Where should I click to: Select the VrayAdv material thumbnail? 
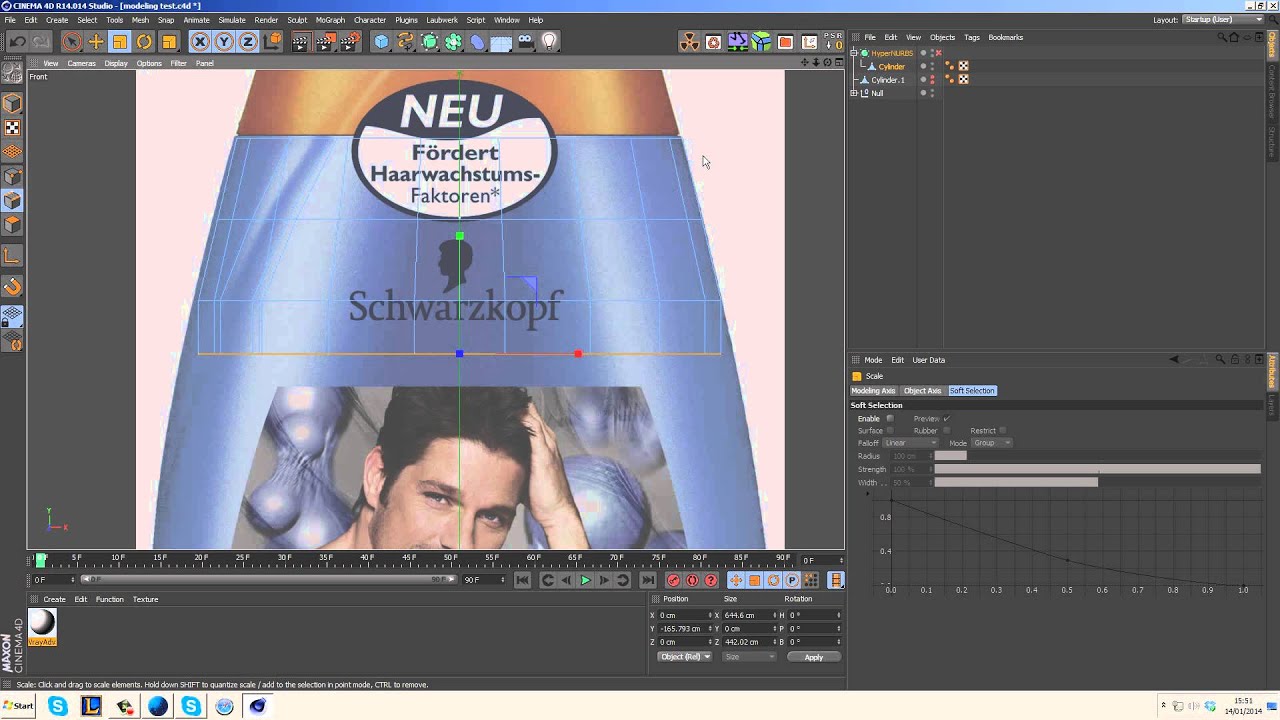click(x=42, y=627)
